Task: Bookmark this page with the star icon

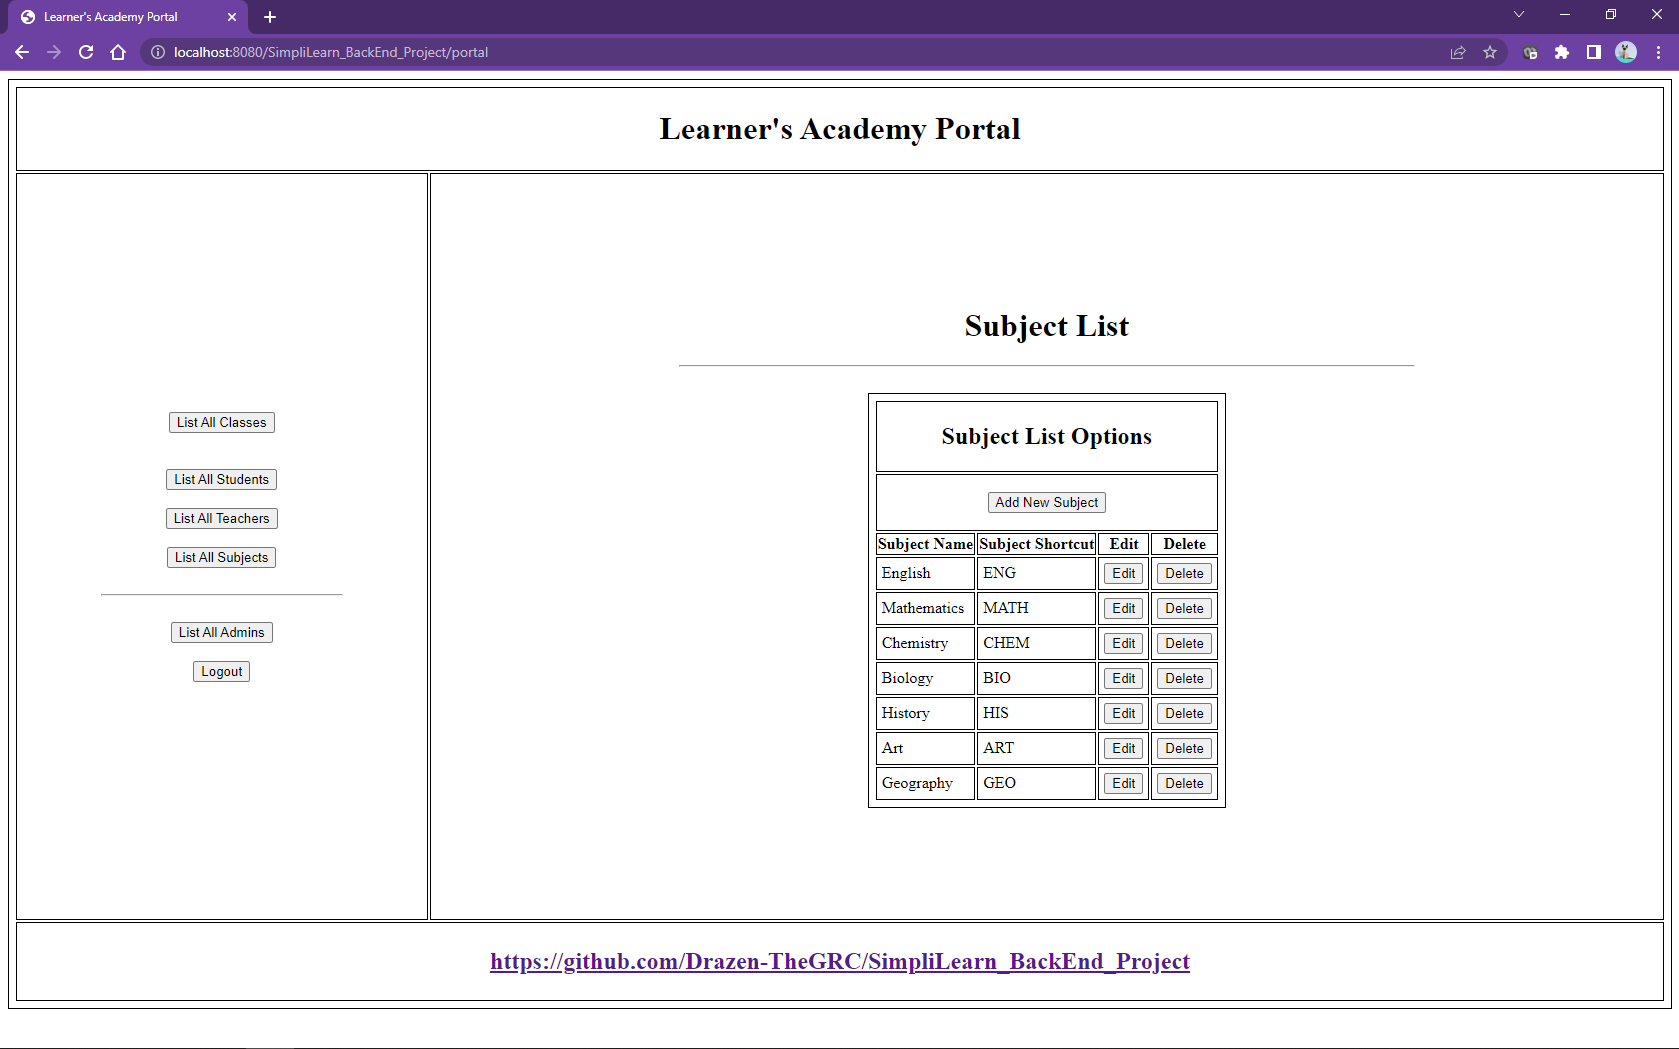Action: coord(1490,52)
